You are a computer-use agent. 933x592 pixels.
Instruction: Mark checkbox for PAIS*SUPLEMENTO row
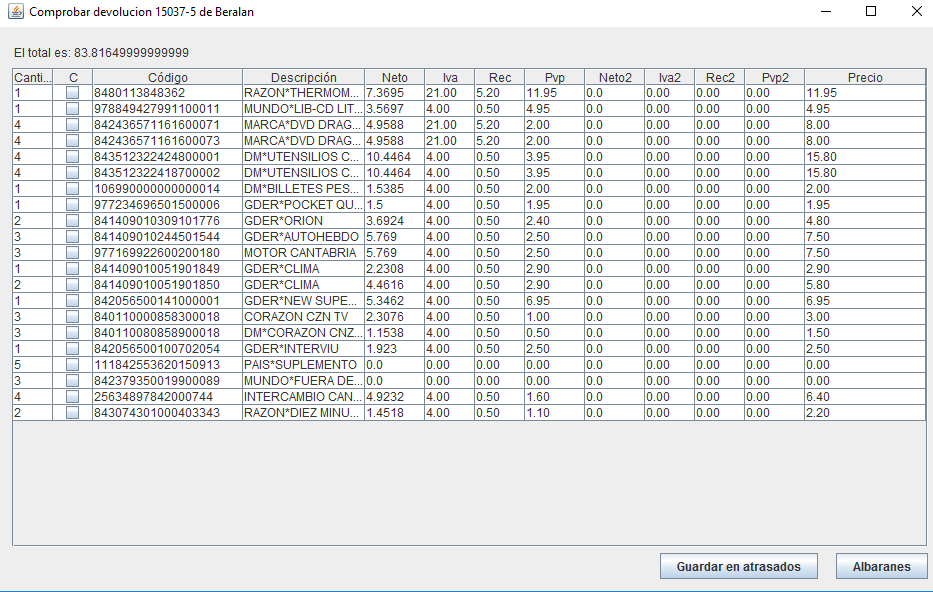point(72,365)
